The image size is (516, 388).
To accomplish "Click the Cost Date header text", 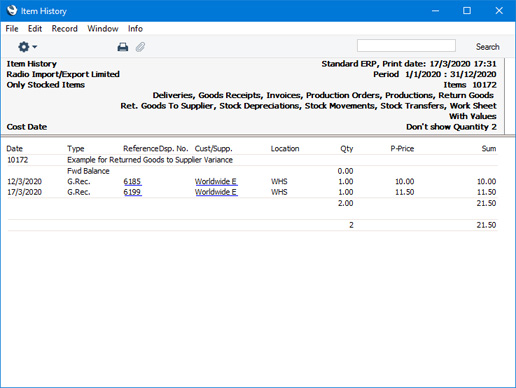I will pyautogui.click(x=27, y=127).
